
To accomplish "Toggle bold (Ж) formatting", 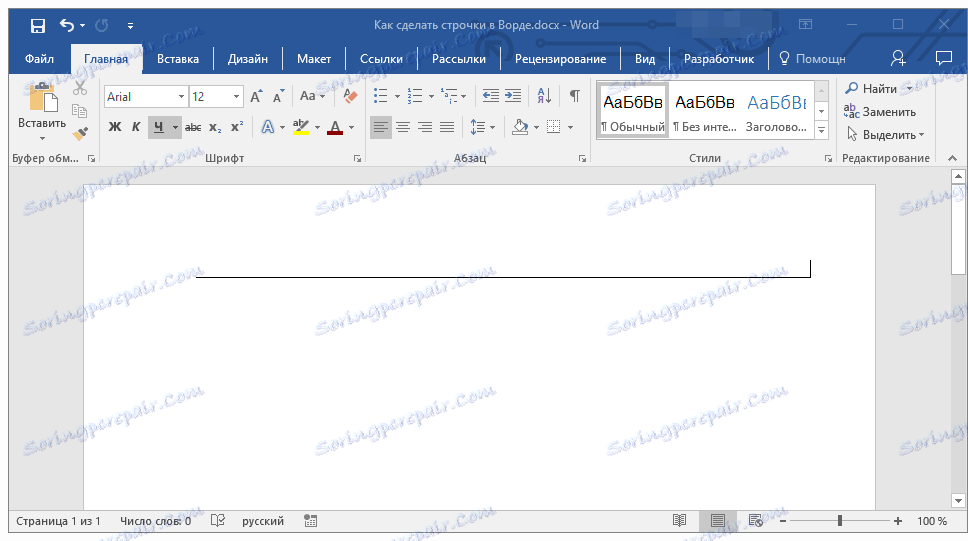I will 115,127.
